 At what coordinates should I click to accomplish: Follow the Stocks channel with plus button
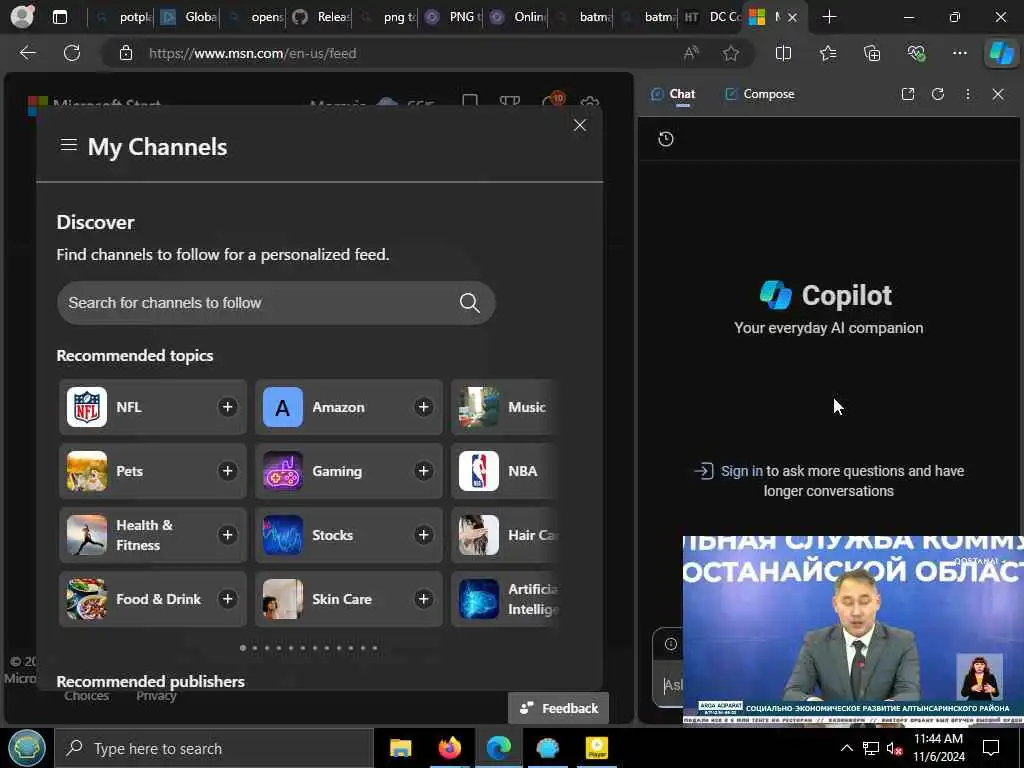click(x=423, y=536)
